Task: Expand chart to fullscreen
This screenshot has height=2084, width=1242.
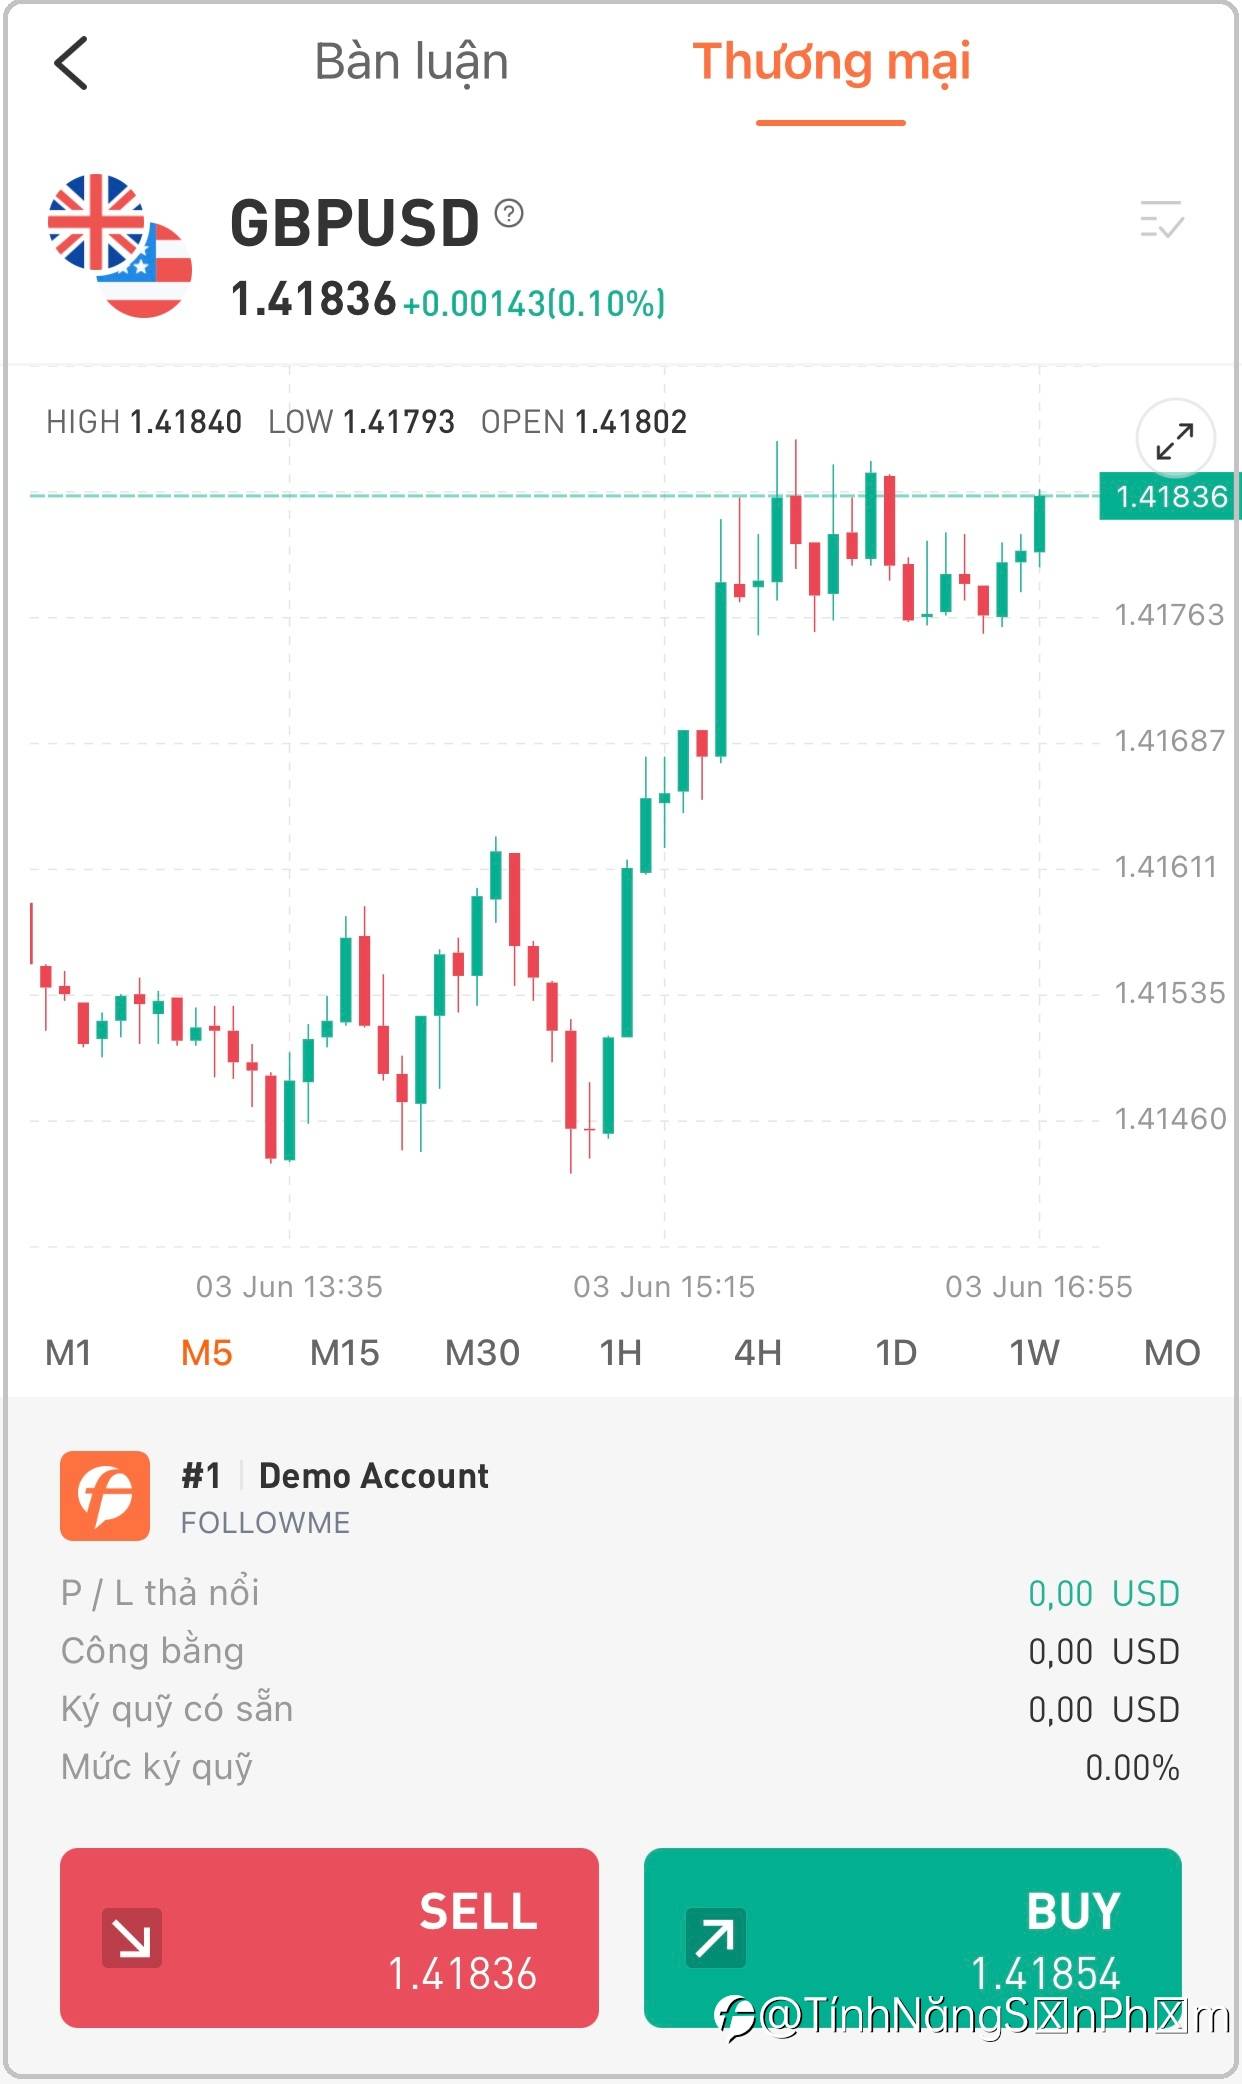Action: point(1175,440)
